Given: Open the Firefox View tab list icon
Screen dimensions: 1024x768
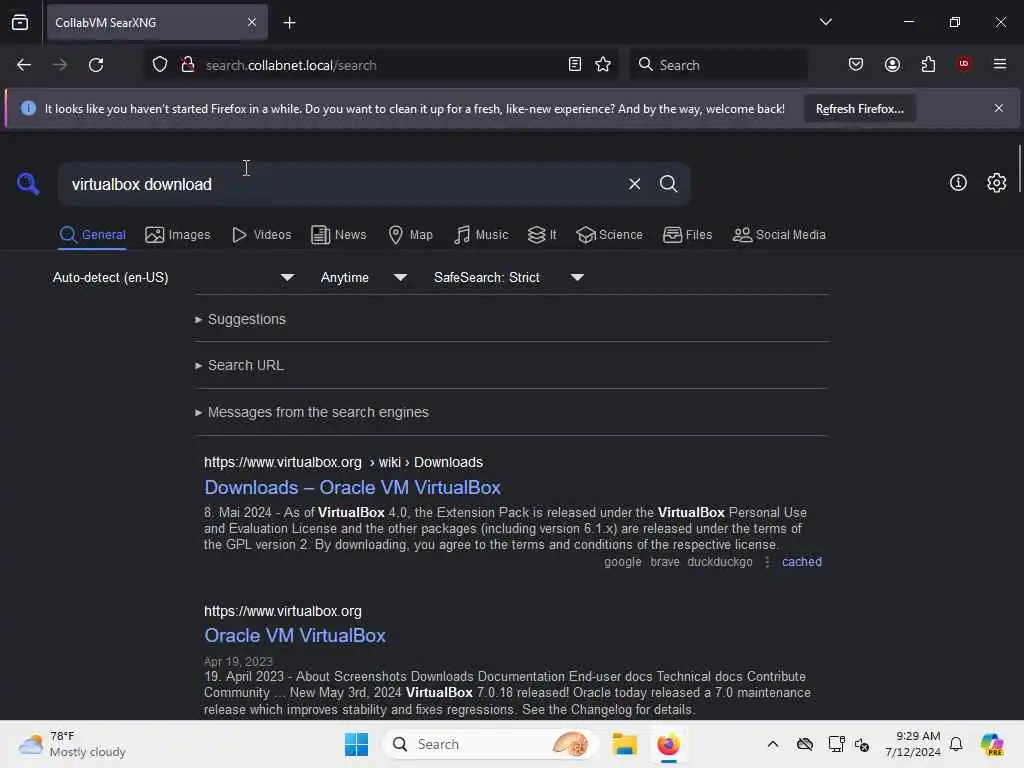Looking at the screenshot, I should [x=20, y=22].
